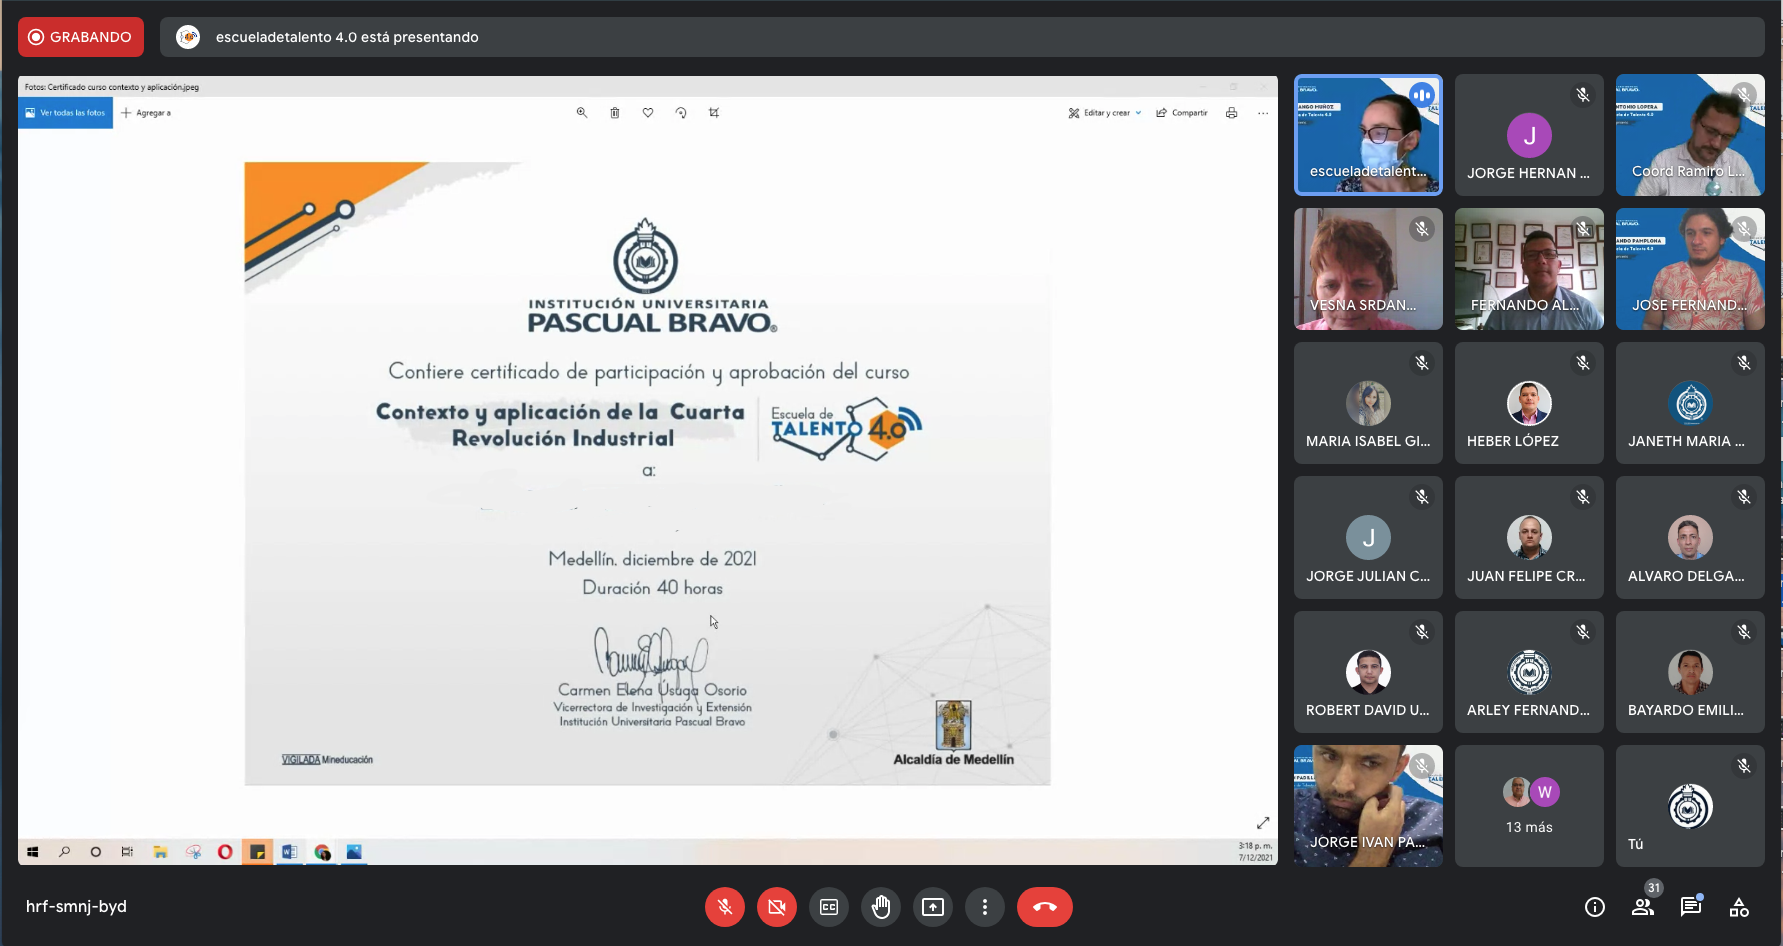Click Agregar a in the Photos toolbar
The image size is (1783, 946).
146,113
